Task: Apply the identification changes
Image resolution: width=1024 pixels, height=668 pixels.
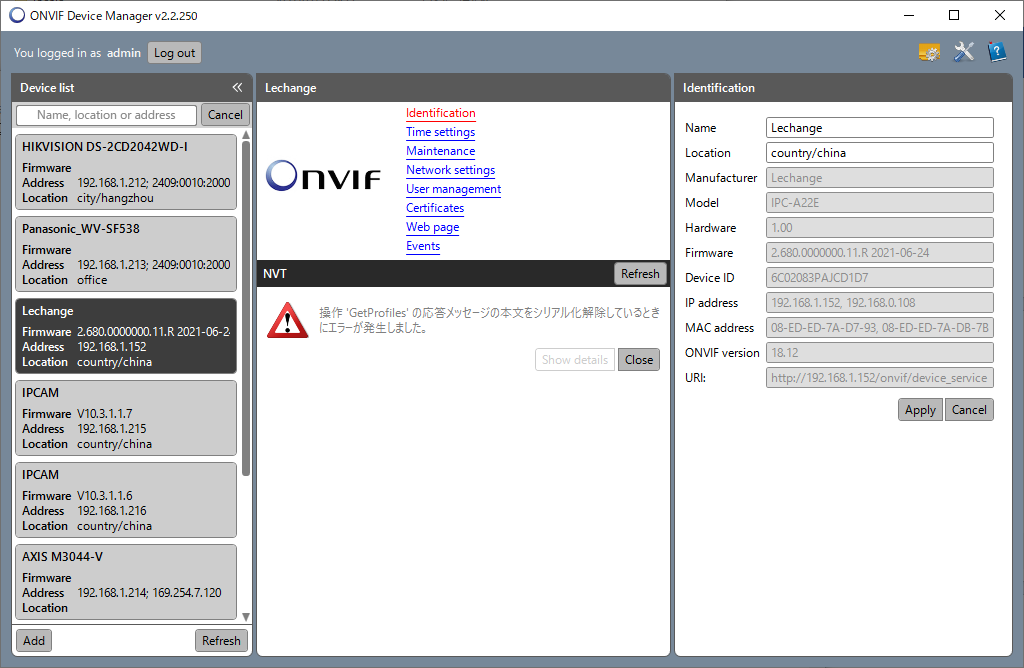Action: [920, 410]
